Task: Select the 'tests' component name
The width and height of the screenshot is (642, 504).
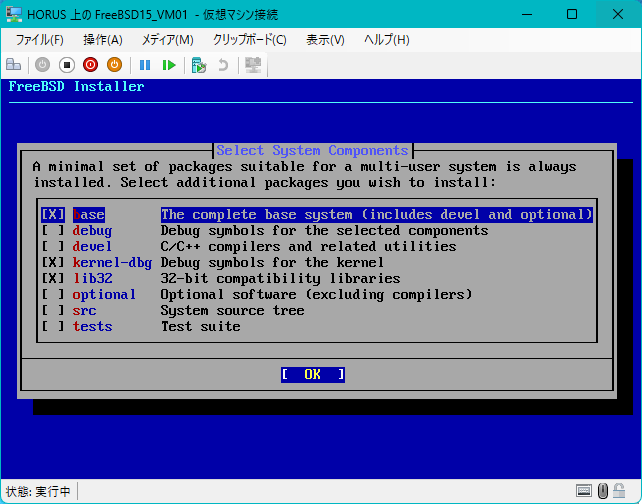Action: click(93, 326)
